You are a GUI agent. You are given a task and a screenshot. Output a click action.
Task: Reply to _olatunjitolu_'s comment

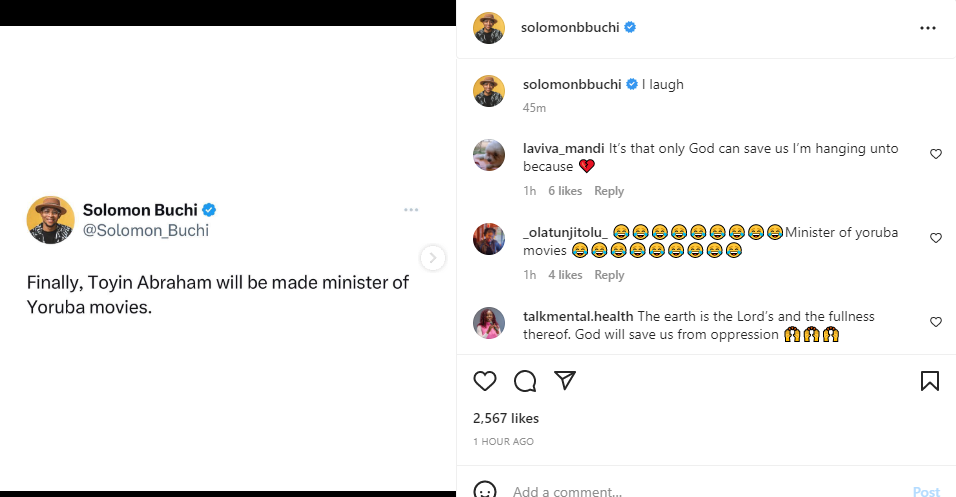[609, 275]
